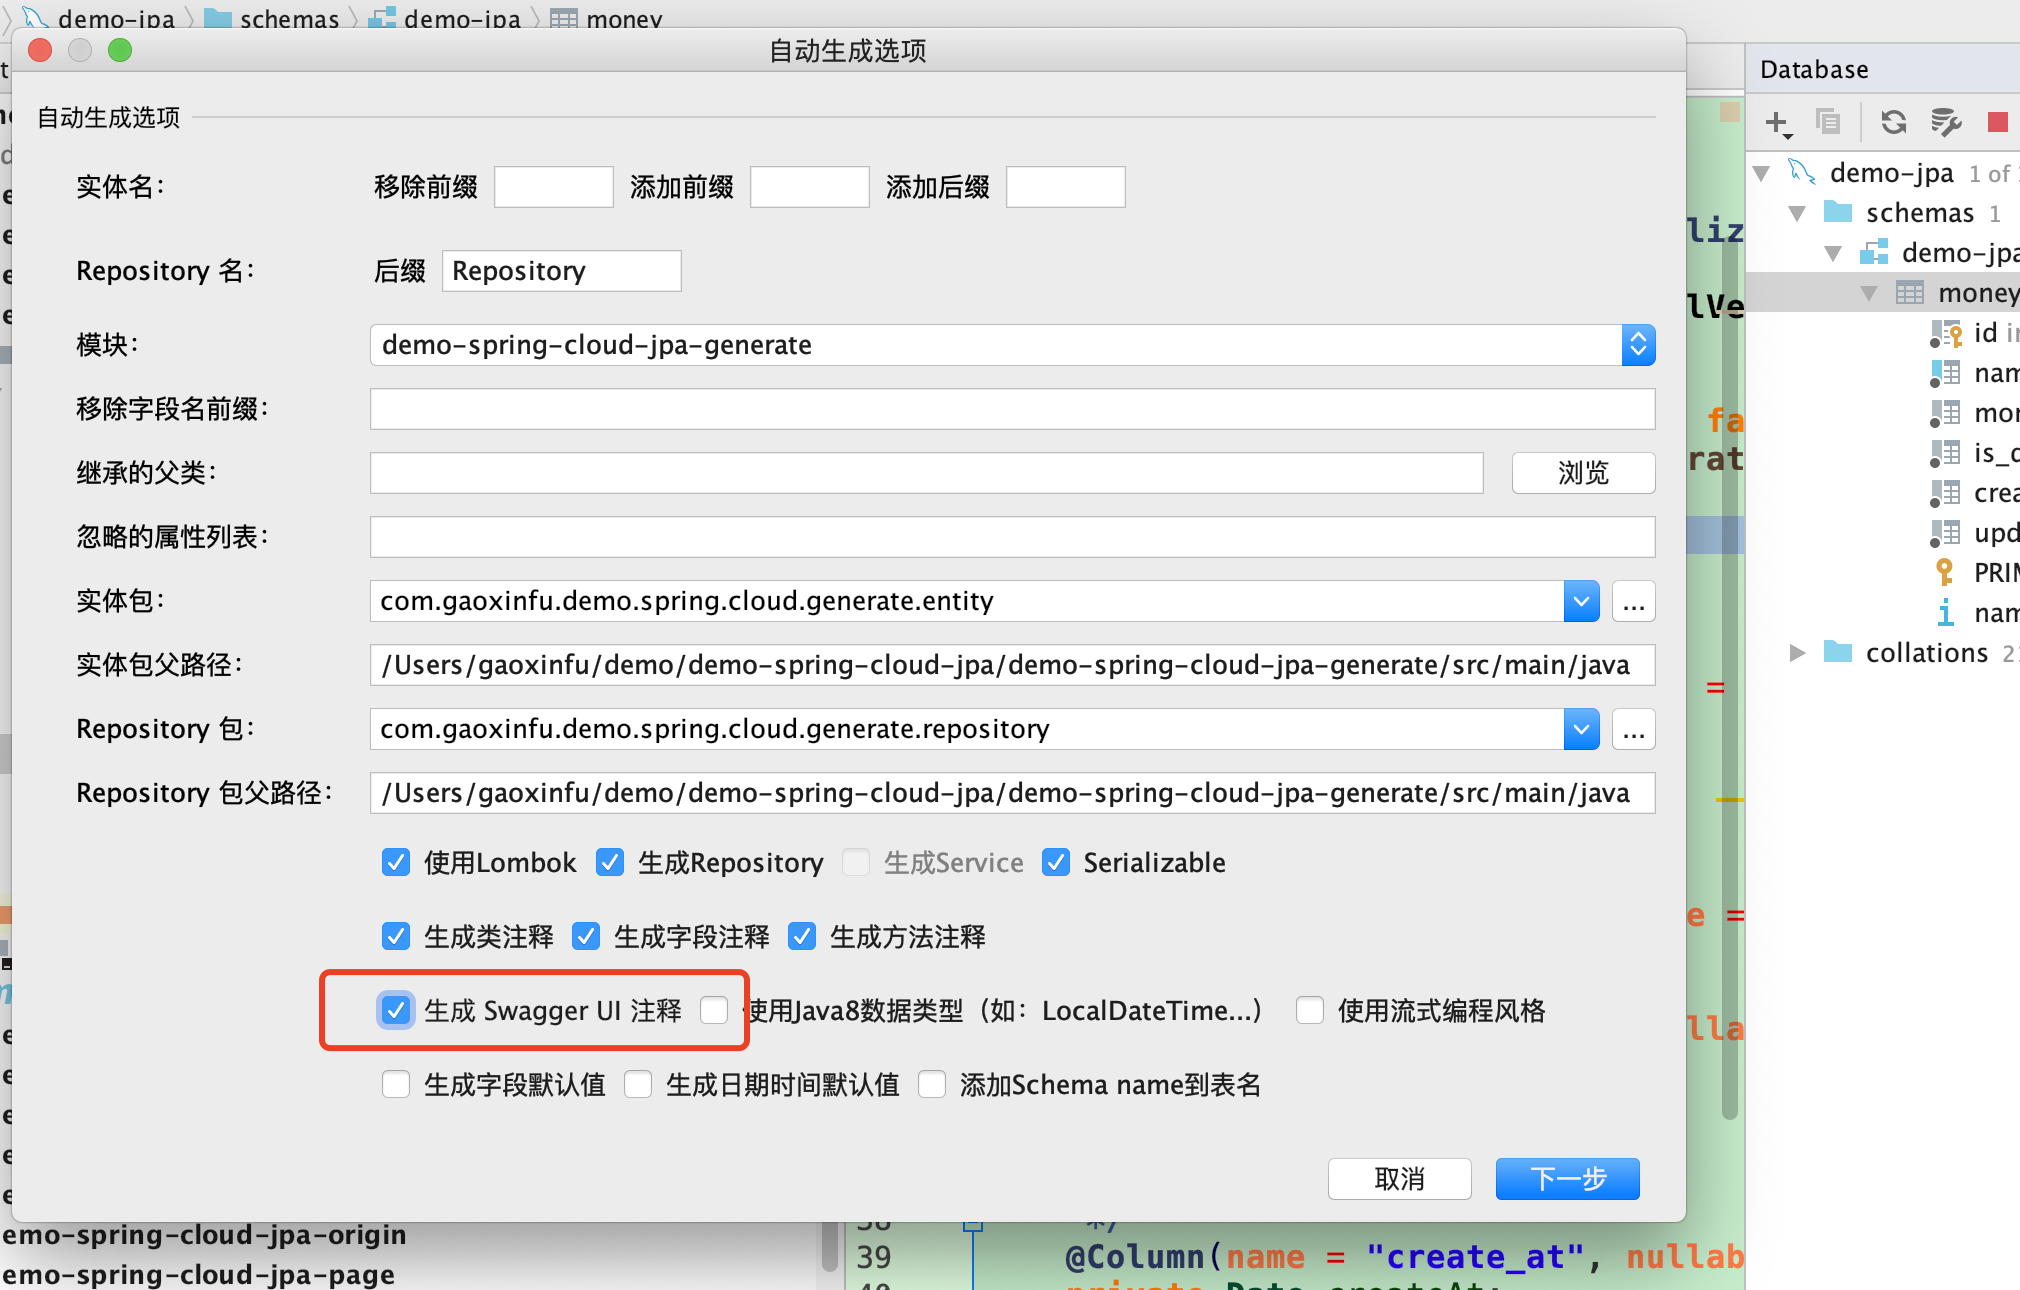
Task: Click the ellipsis button beside Repository 包
Action: pyautogui.click(x=1633, y=729)
